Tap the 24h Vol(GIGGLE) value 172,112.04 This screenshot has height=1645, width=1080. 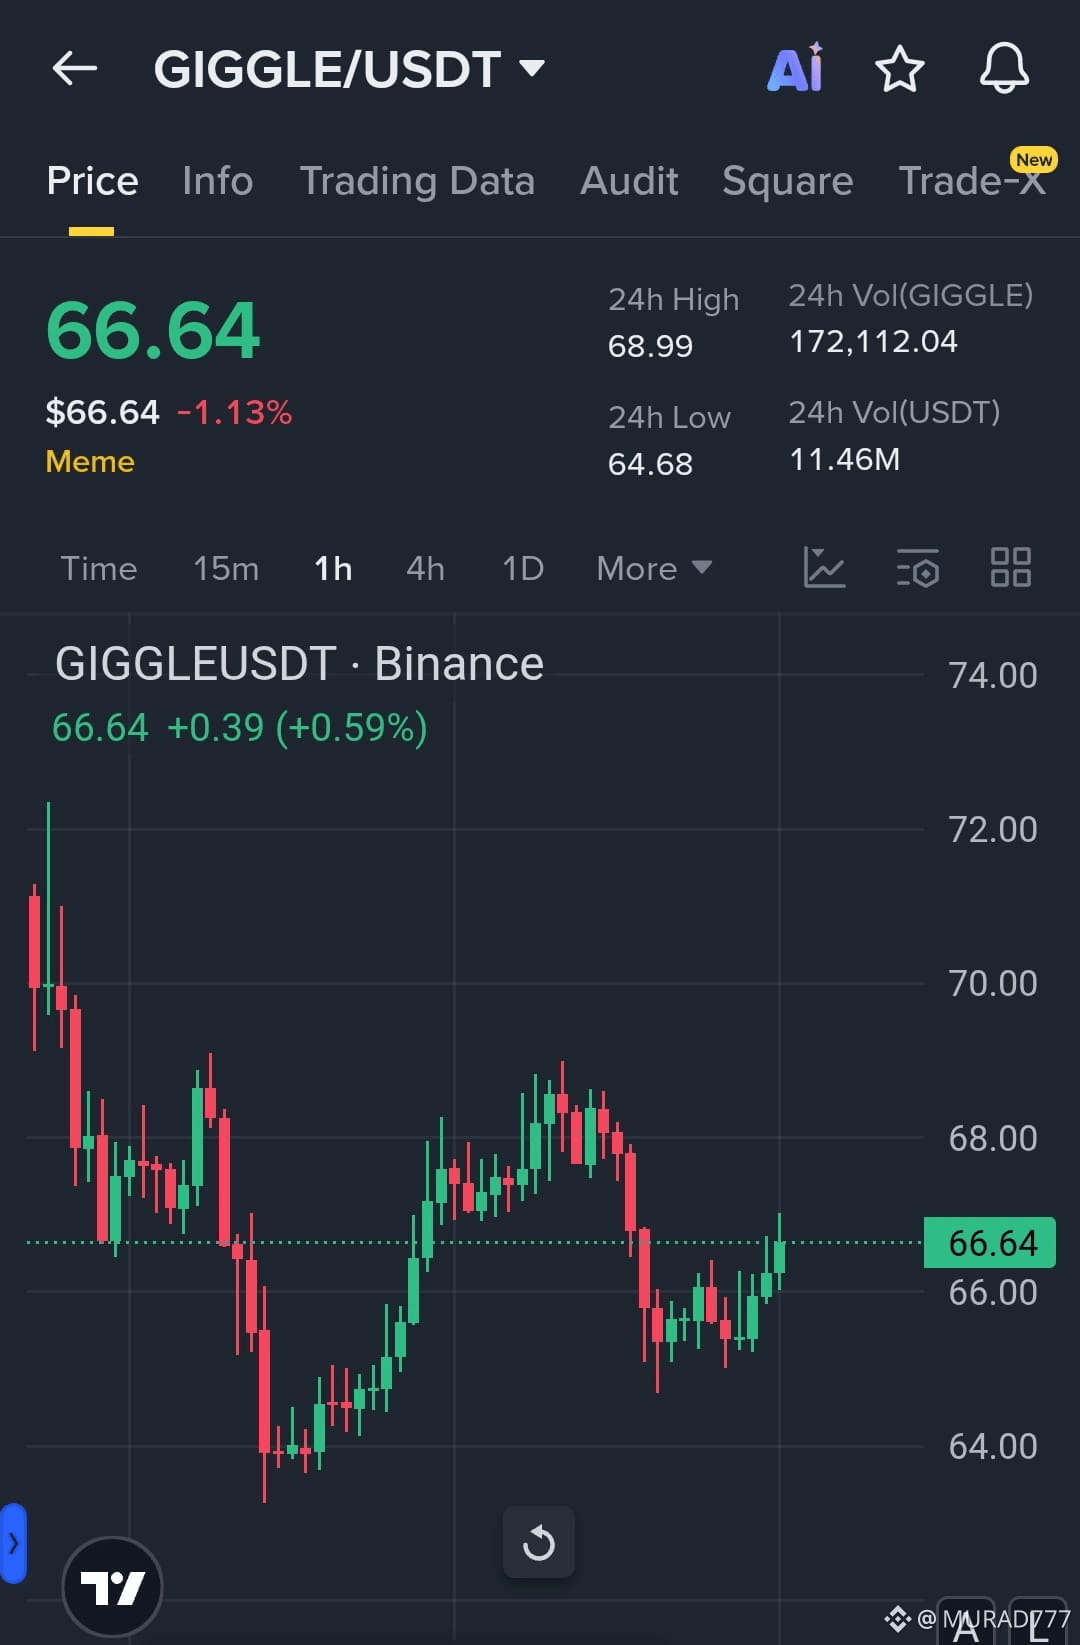pyautogui.click(x=873, y=342)
